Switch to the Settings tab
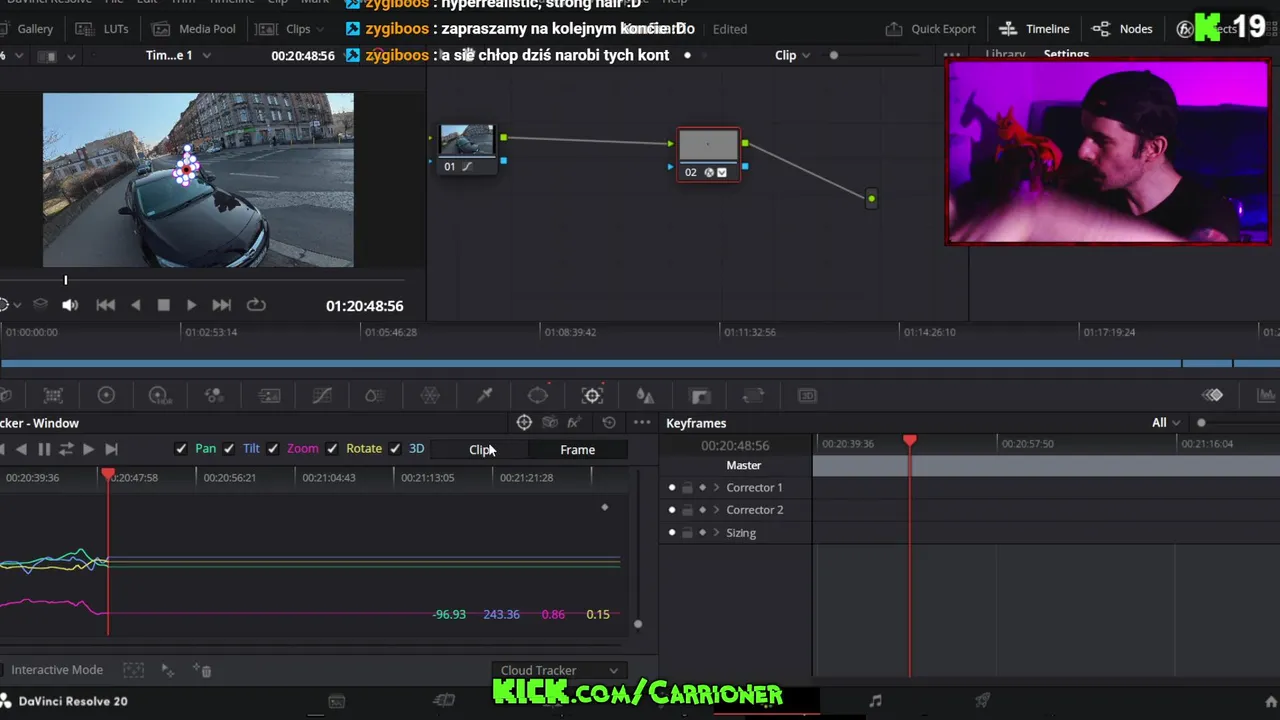The width and height of the screenshot is (1280, 720). point(1066,55)
